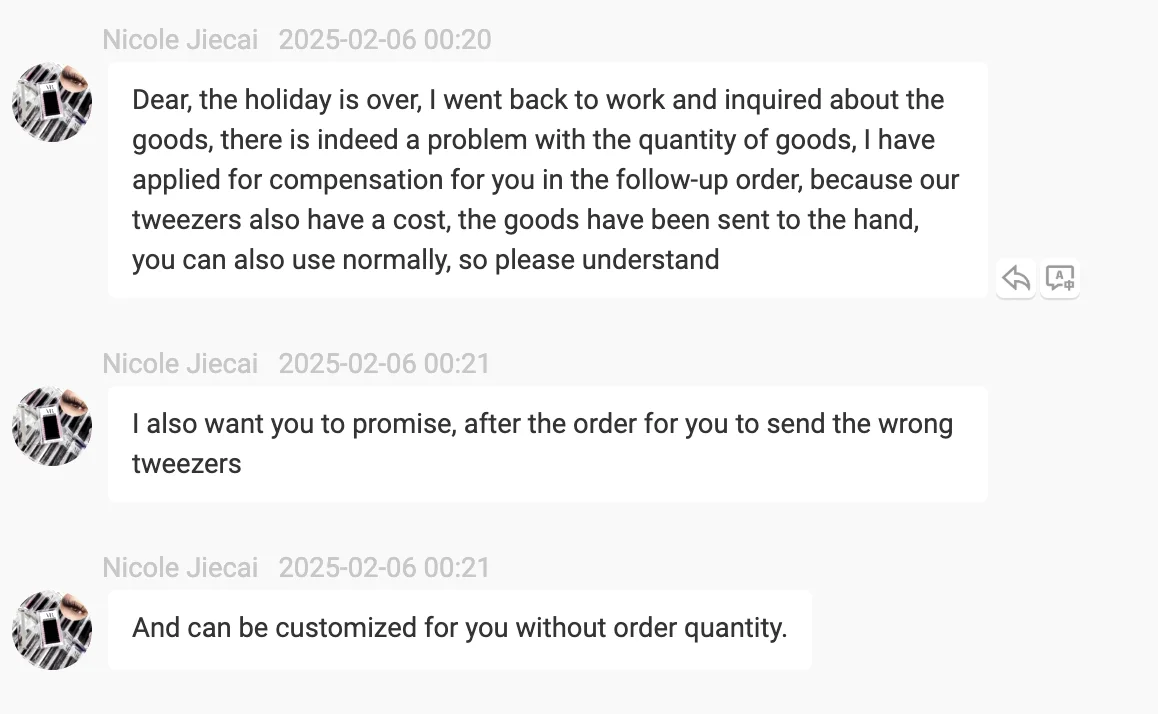Click the reply arrow icon on first message
Image resolution: width=1158 pixels, height=714 pixels.
(x=1016, y=278)
